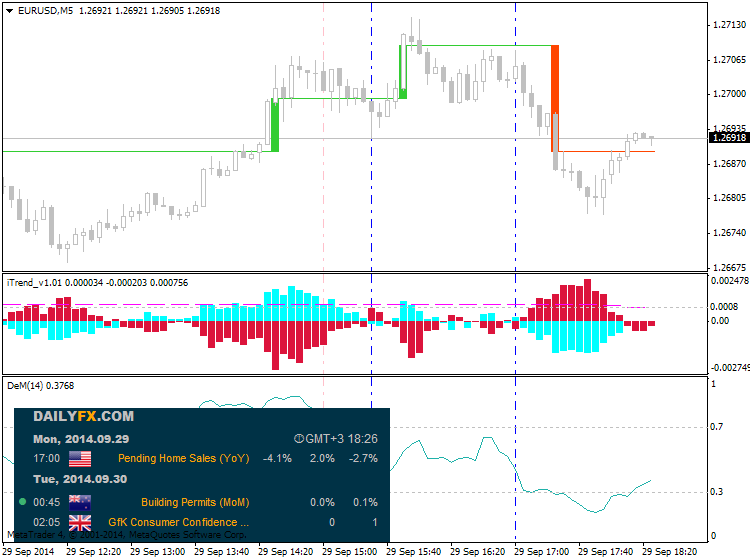Image resolution: width=750 pixels, height=560 pixels.
Task: Click the 29 Sep 12:20 time axis label
Action: point(94,551)
